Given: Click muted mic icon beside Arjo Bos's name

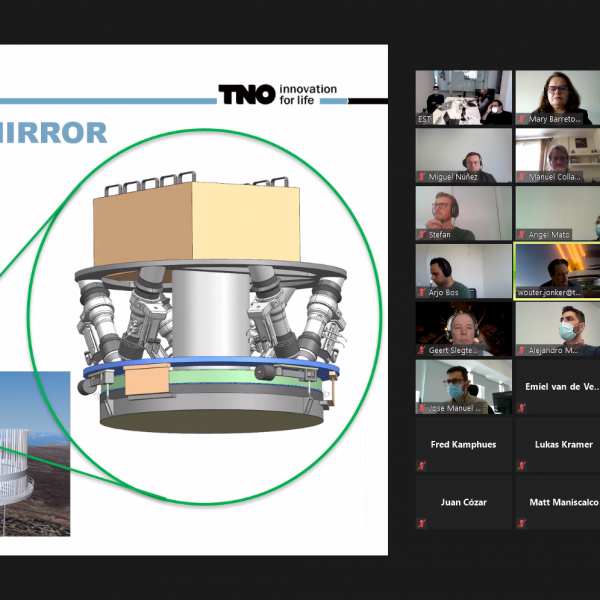Looking at the screenshot, I should 423,293.
